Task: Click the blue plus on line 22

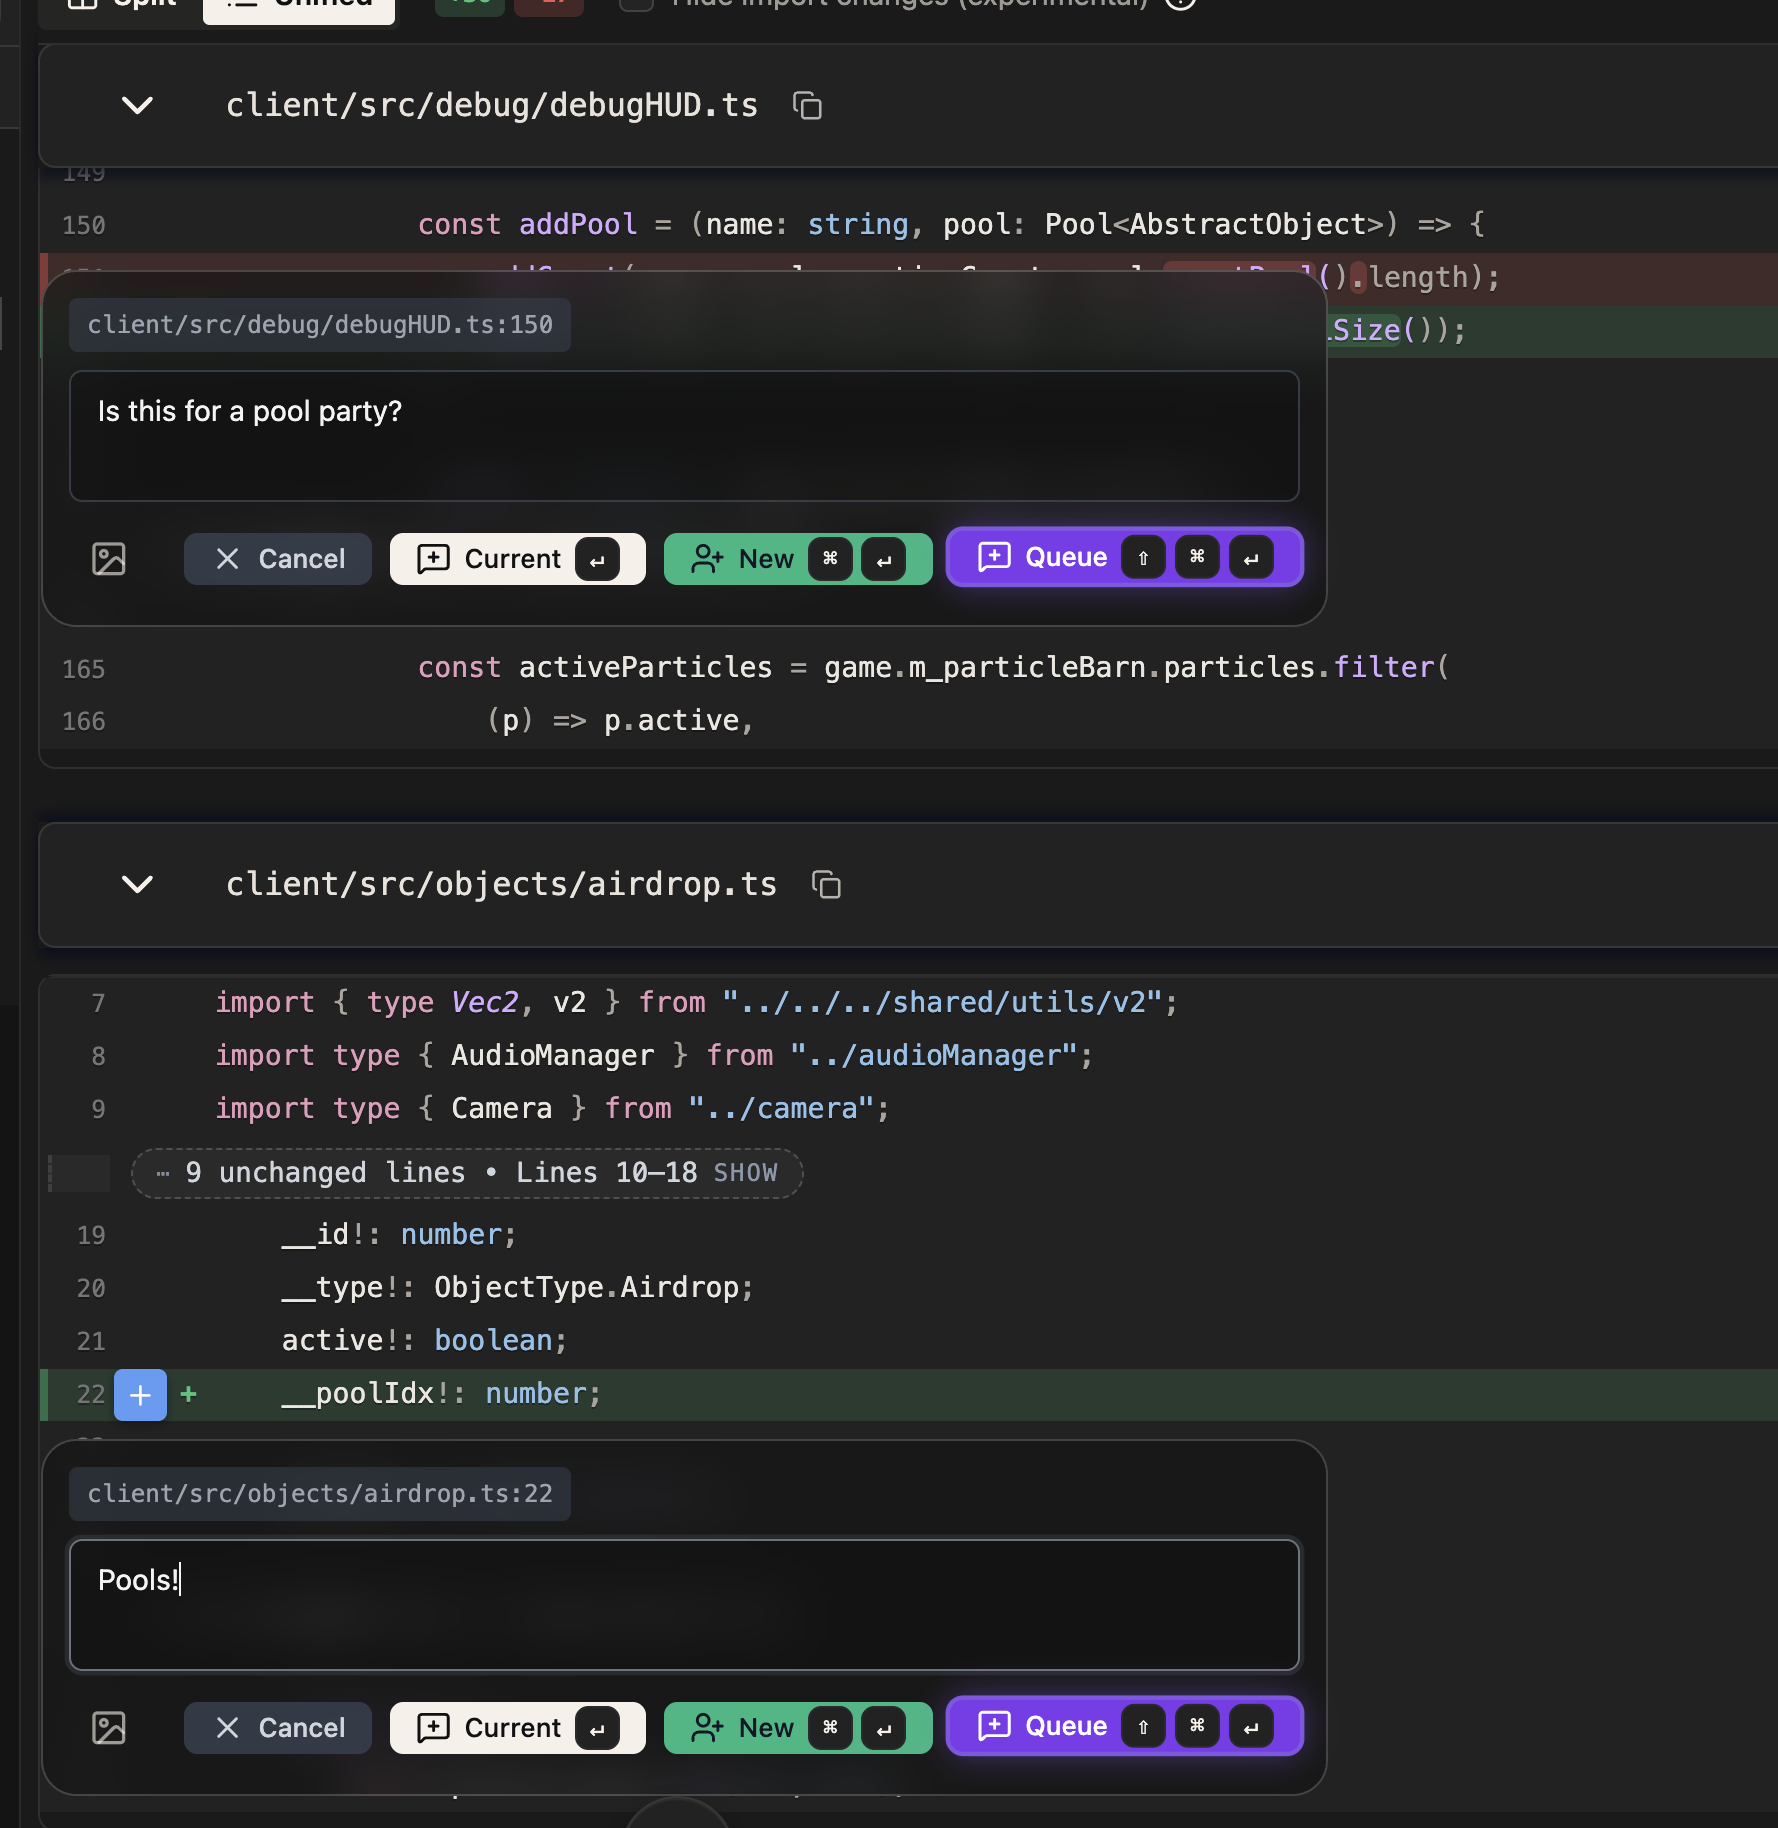Action: (140, 1395)
